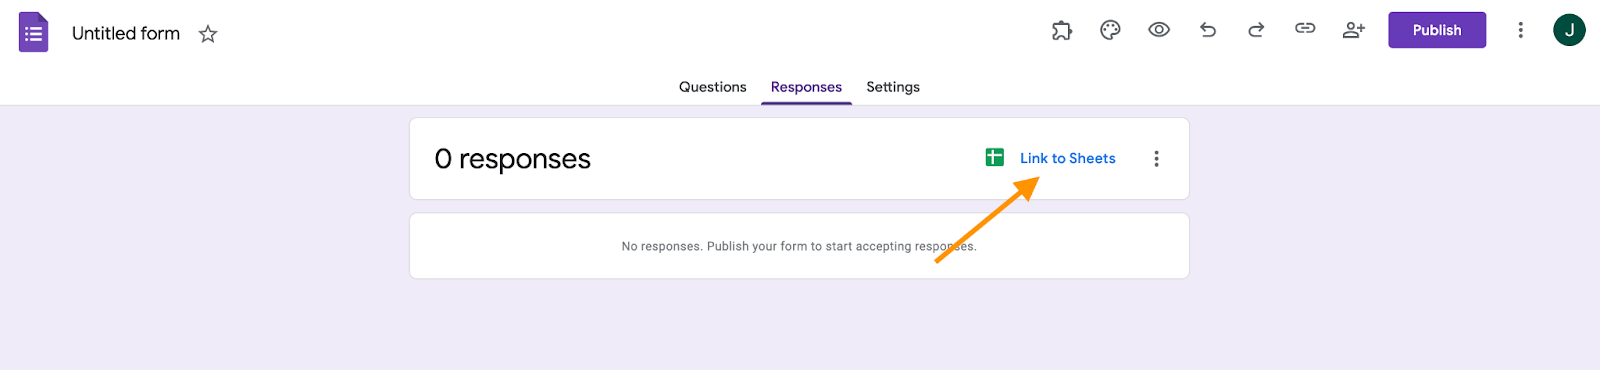Click the Link to Sheets link
The image size is (1600, 370).
click(1068, 158)
